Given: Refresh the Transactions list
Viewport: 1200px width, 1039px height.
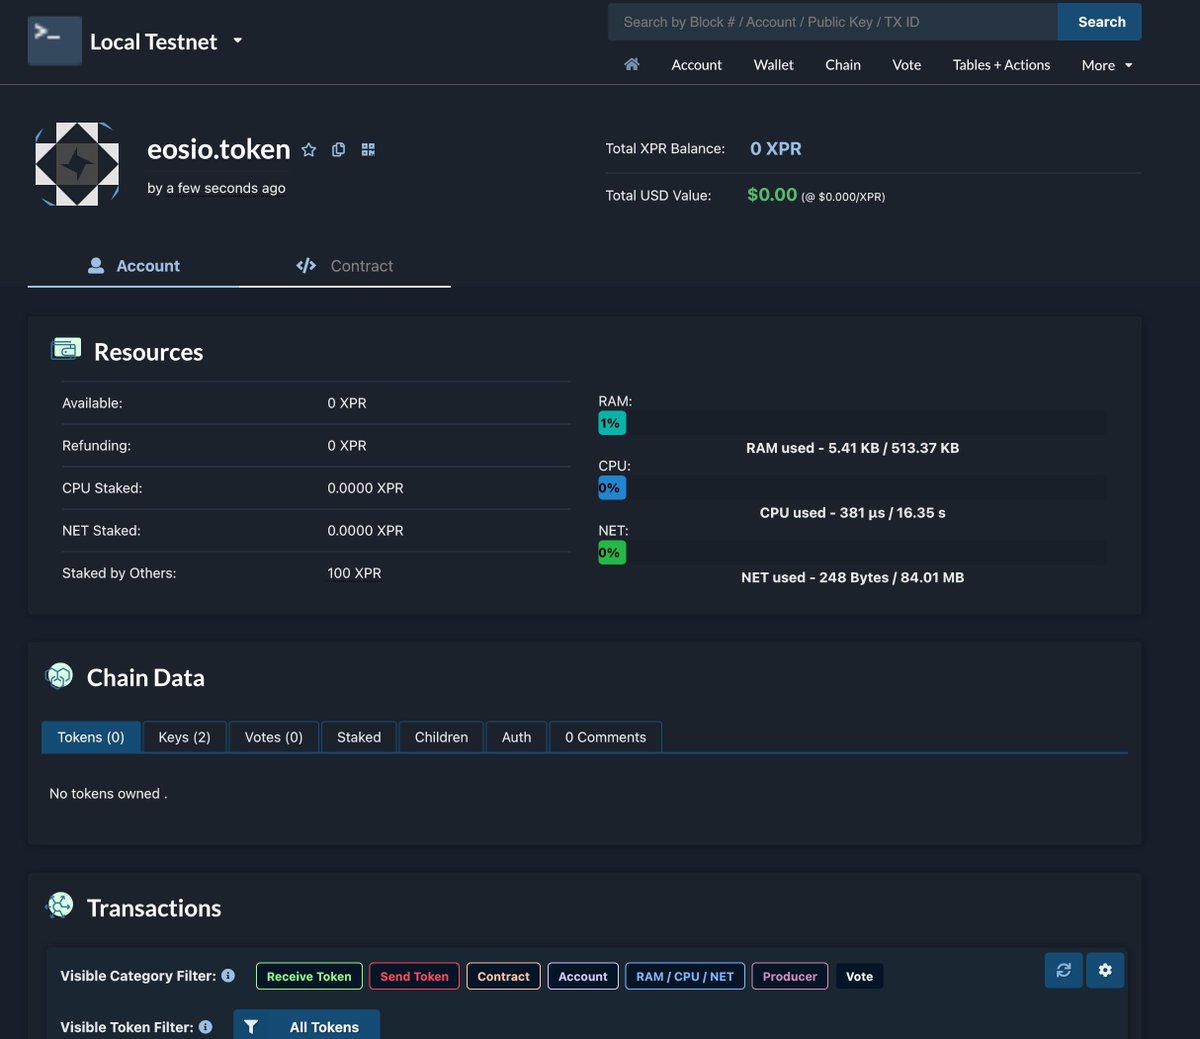Looking at the screenshot, I should [1062, 970].
